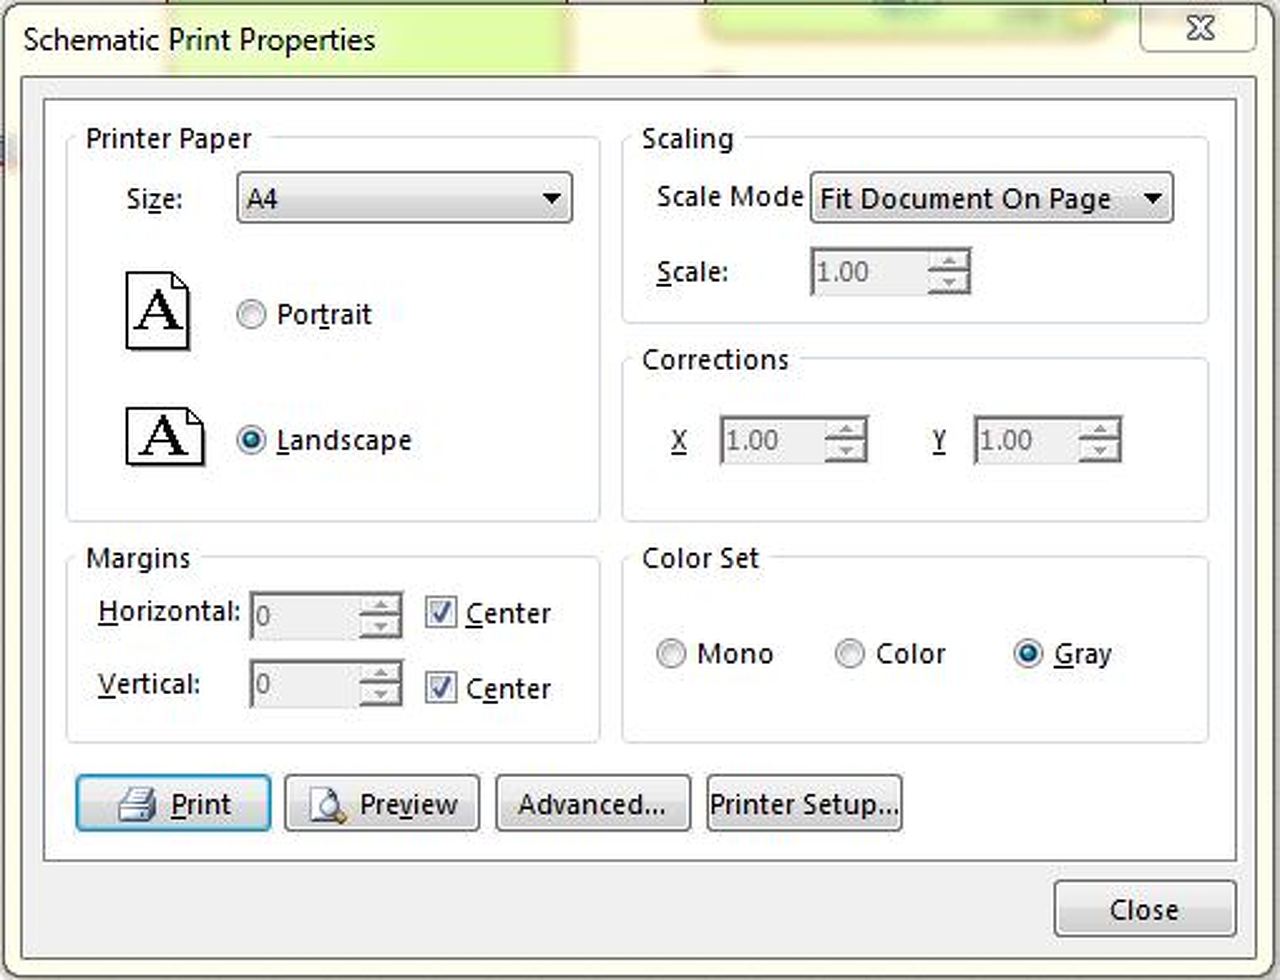Toggle the Horizontal margin Center checkbox

click(x=441, y=612)
